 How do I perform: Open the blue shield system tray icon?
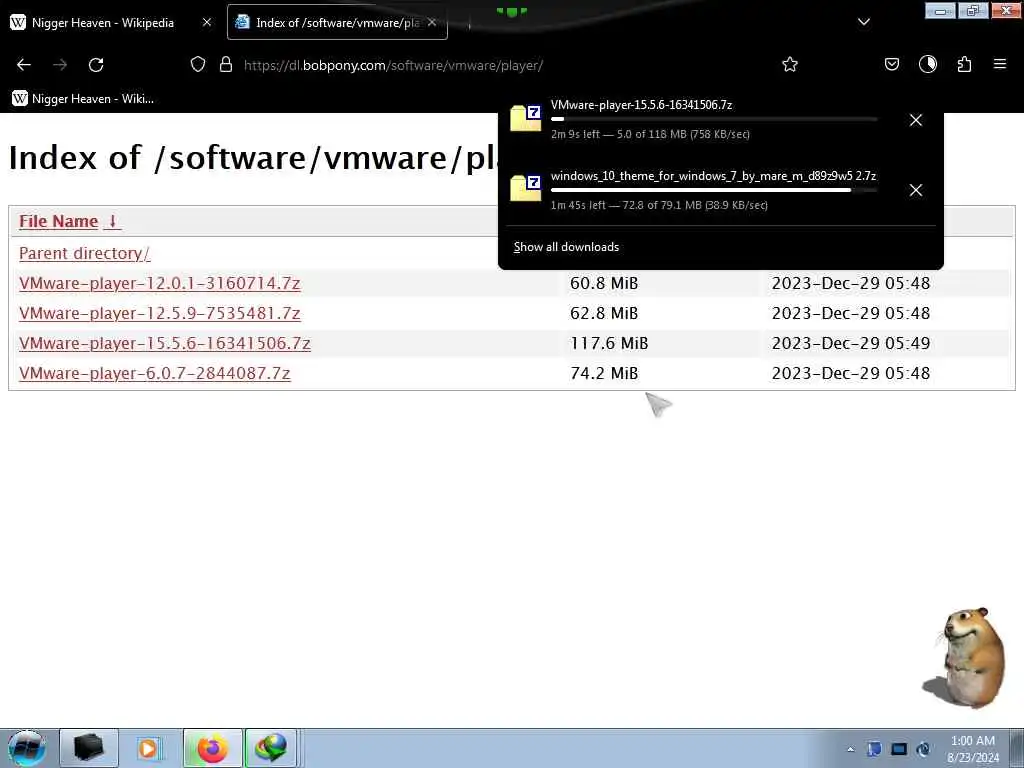874,749
